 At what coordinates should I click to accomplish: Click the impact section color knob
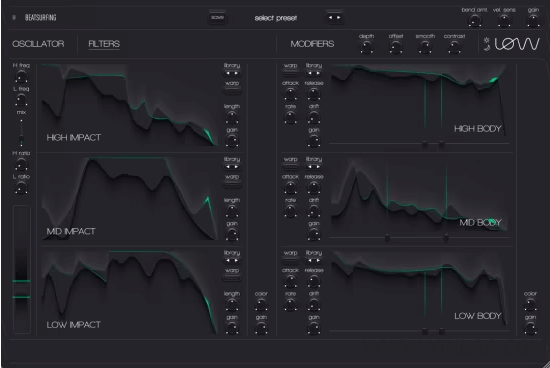click(261, 305)
